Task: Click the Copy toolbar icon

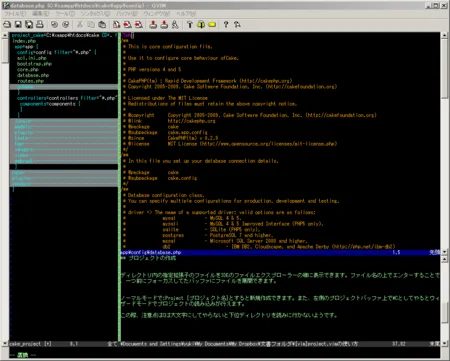Action: (91, 24)
